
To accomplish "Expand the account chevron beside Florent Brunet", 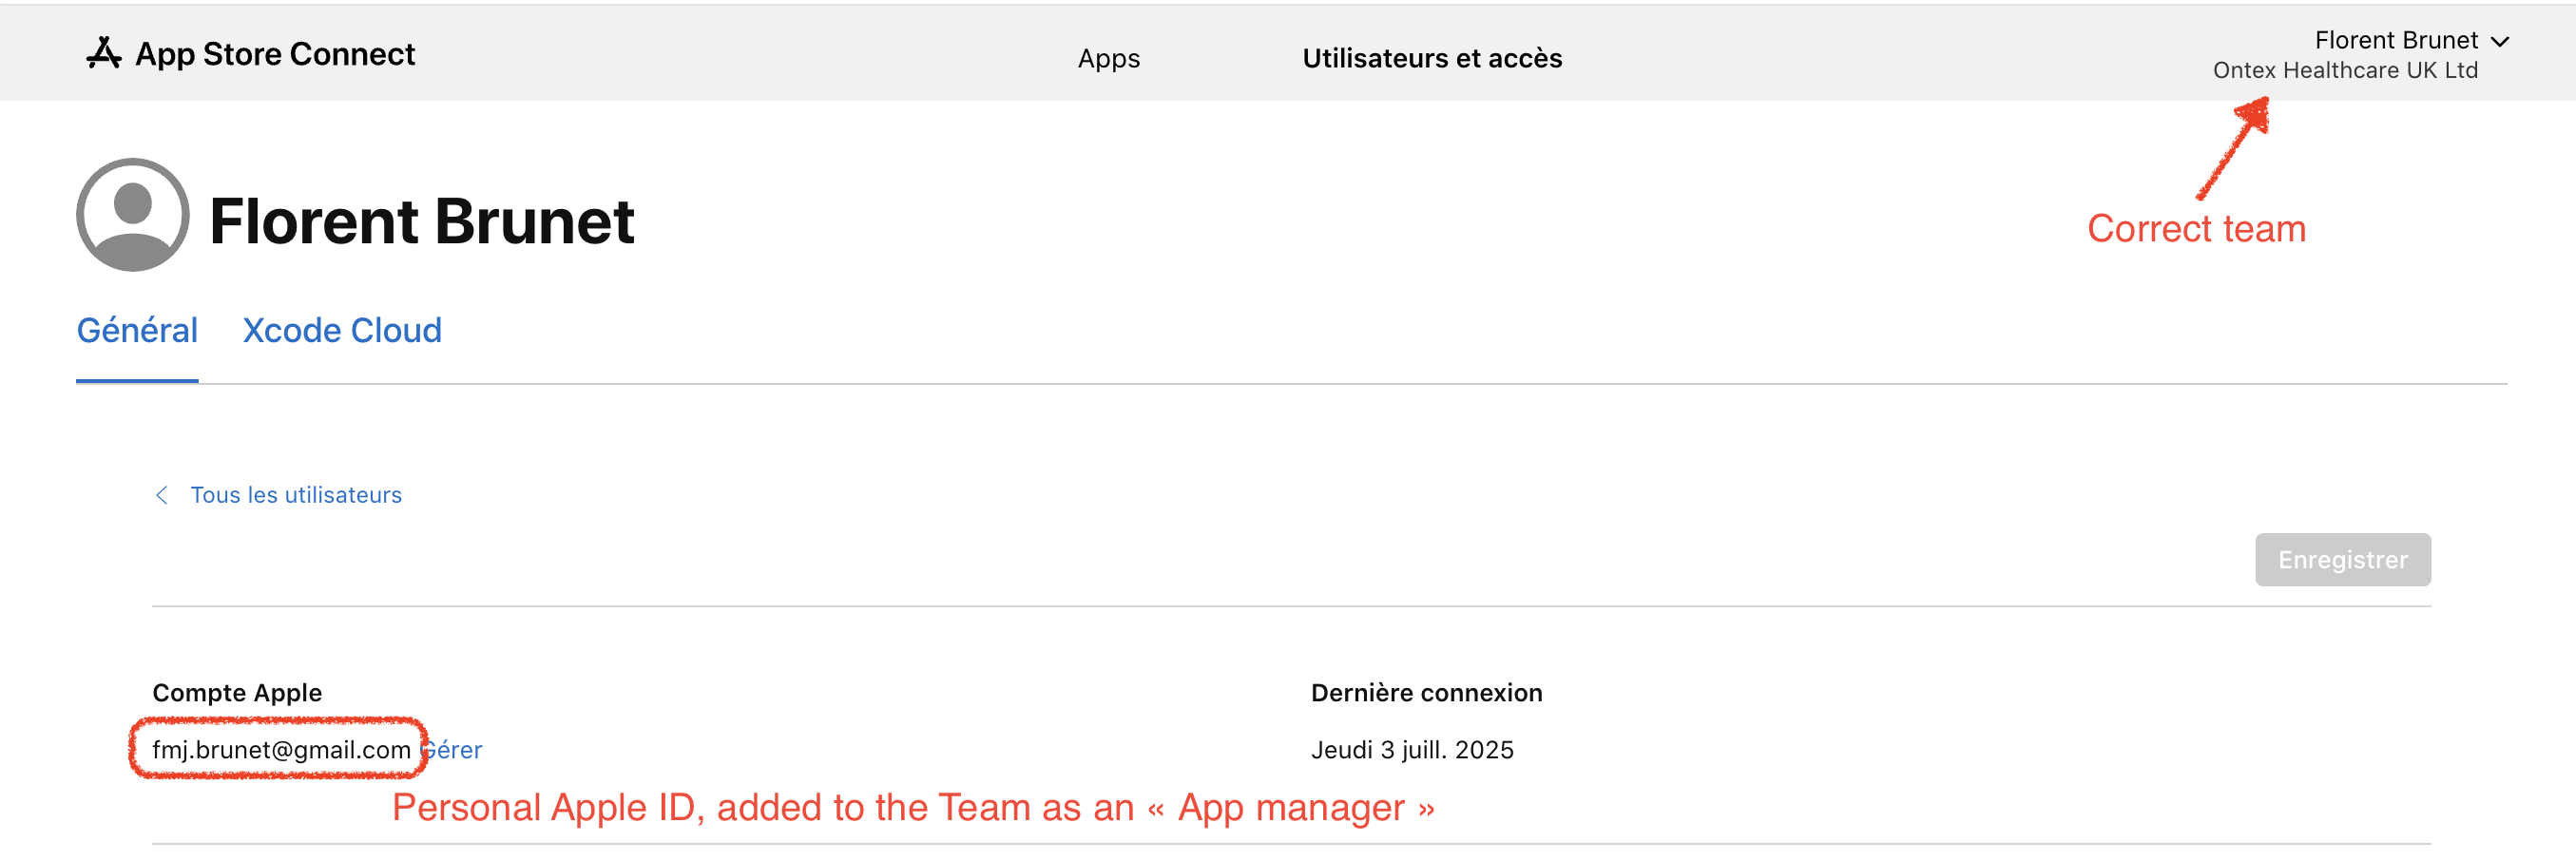I will point(2499,41).
